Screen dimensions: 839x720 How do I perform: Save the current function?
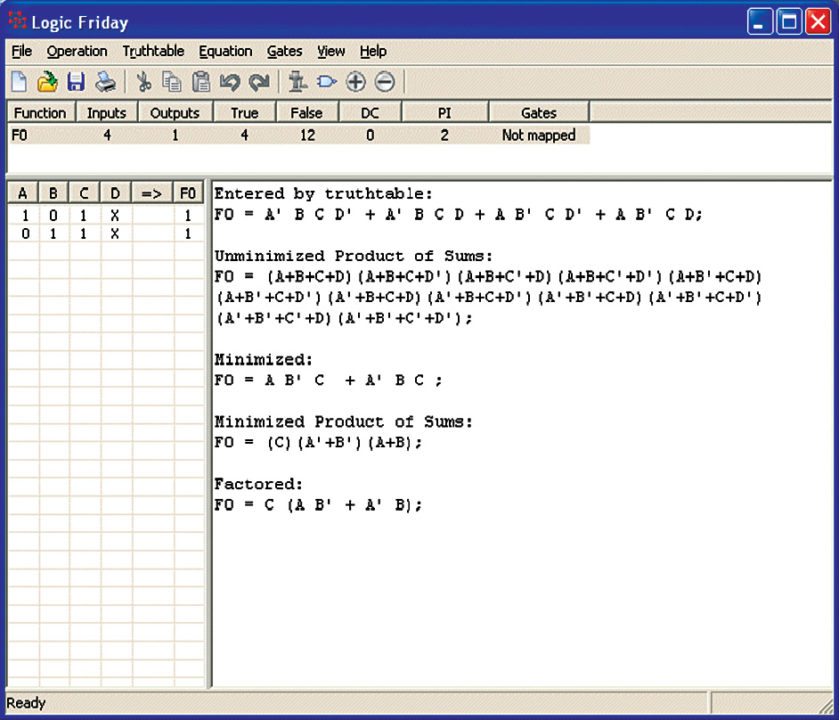[76, 82]
